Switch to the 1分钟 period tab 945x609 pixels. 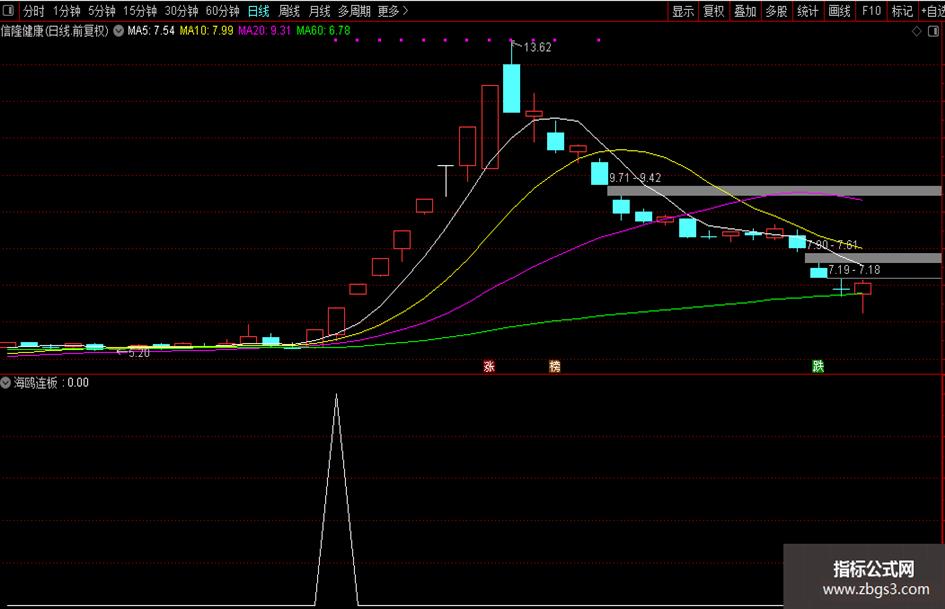point(66,11)
